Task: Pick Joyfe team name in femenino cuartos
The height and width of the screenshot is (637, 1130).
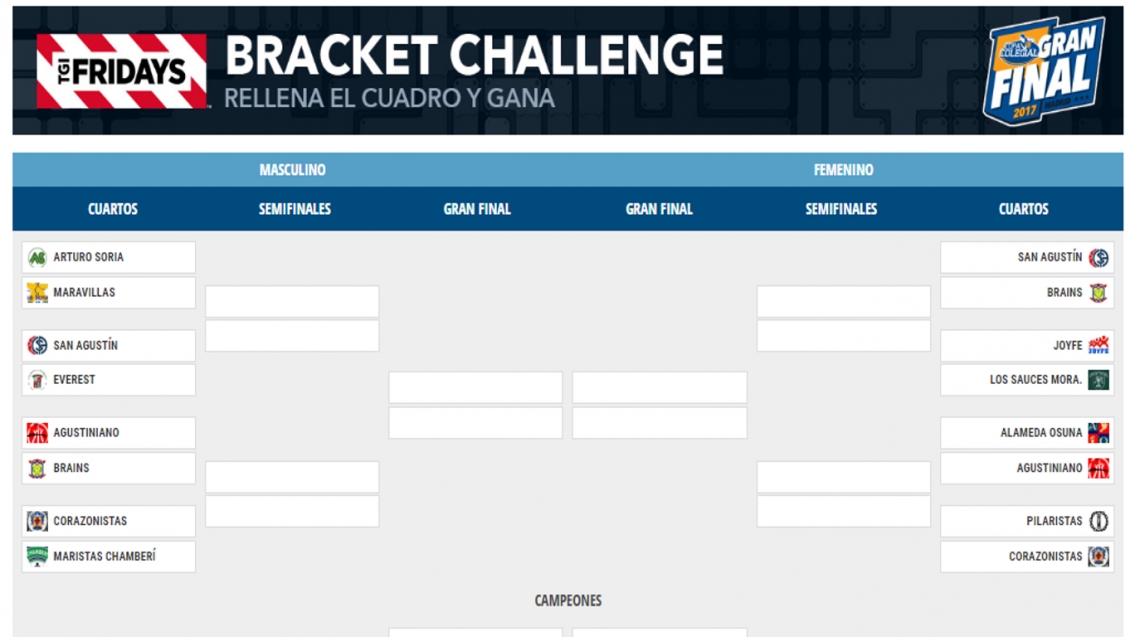Action: (1067, 345)
